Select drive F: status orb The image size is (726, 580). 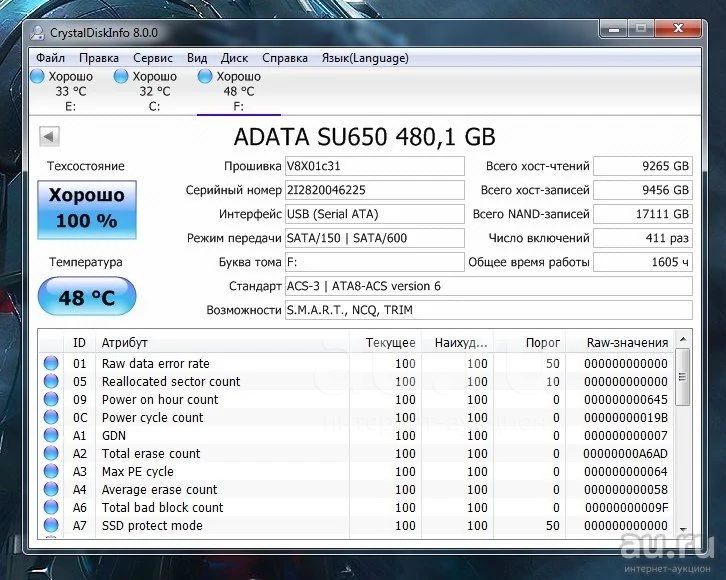point(206,76)
